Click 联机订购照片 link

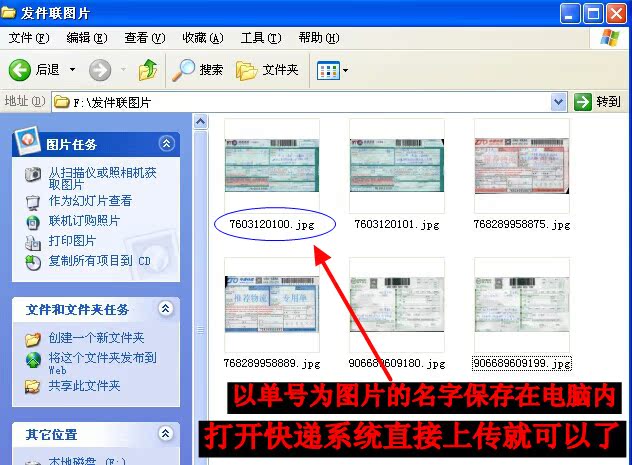[x=84, y=220]
